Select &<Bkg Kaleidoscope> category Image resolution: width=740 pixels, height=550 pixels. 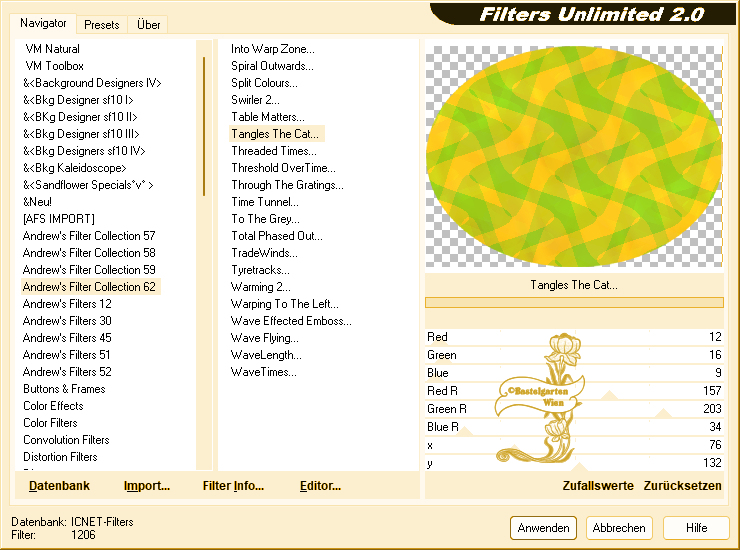coord(75,168)
